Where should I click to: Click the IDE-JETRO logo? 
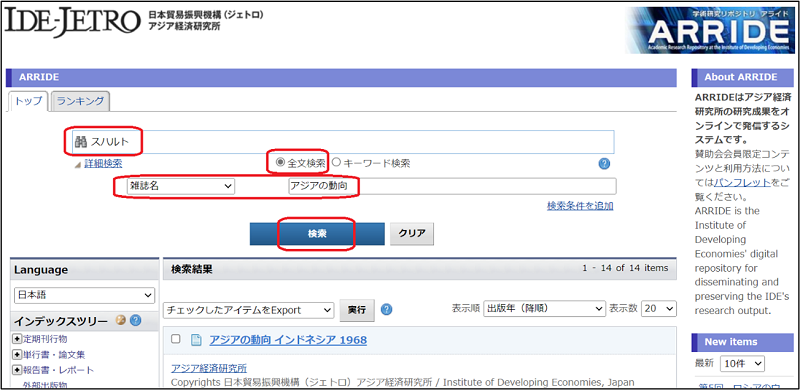[72, 21]
